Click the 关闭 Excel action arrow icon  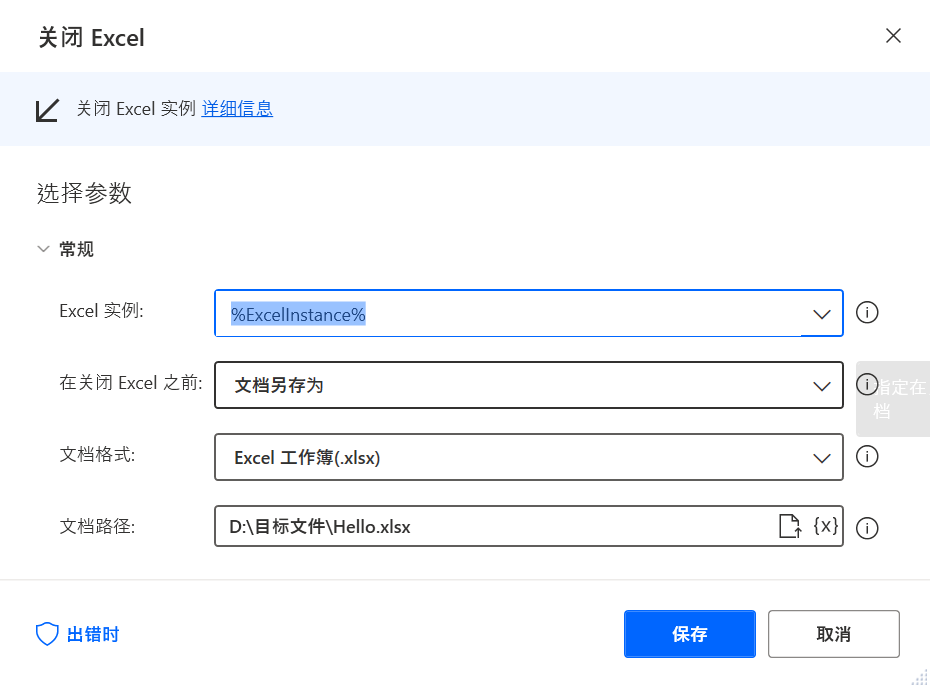click(47, 109)
